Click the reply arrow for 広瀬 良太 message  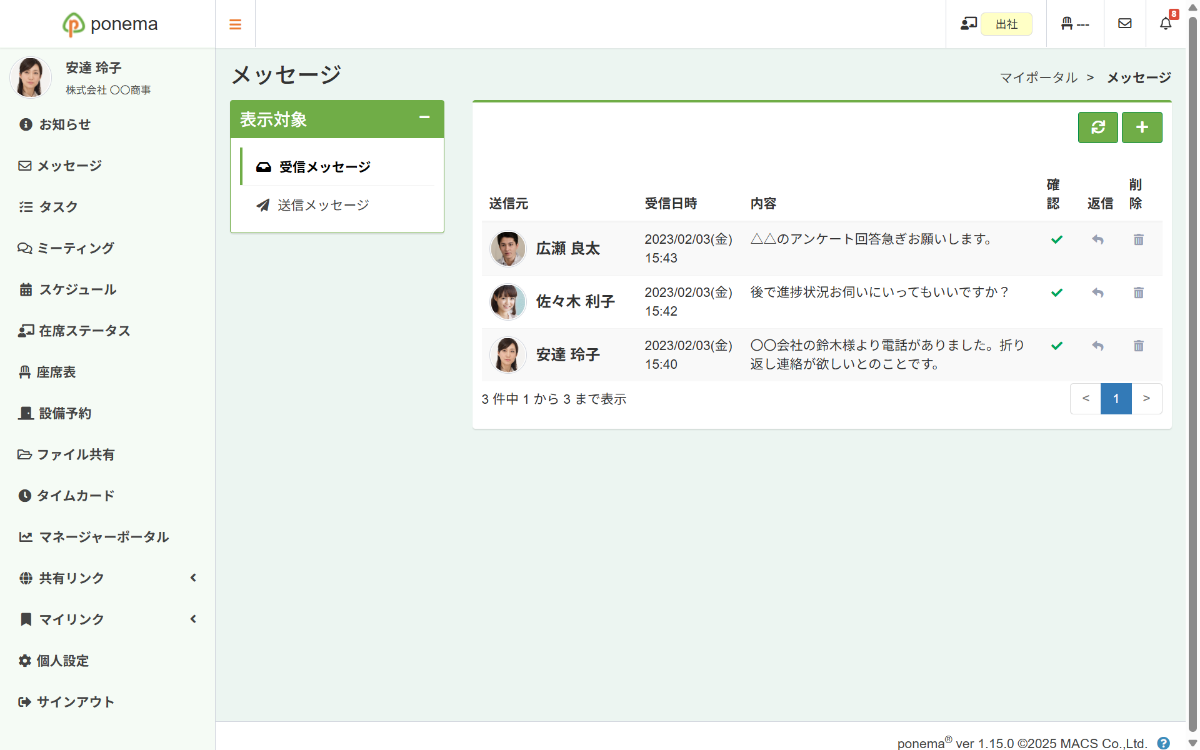click(1098, 239)
